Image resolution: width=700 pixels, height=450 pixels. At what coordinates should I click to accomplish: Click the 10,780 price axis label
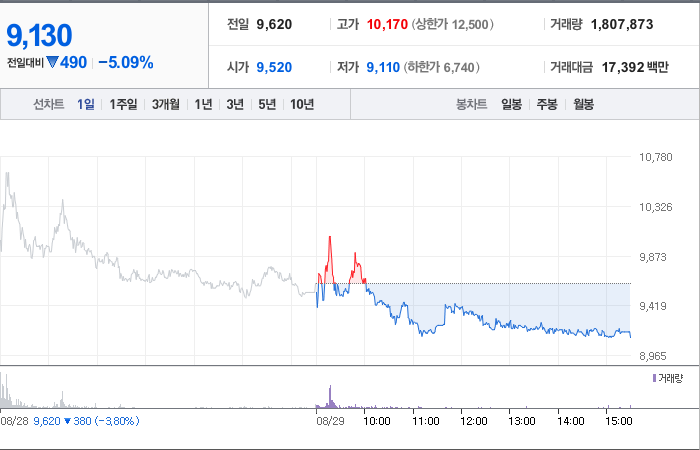656,157
